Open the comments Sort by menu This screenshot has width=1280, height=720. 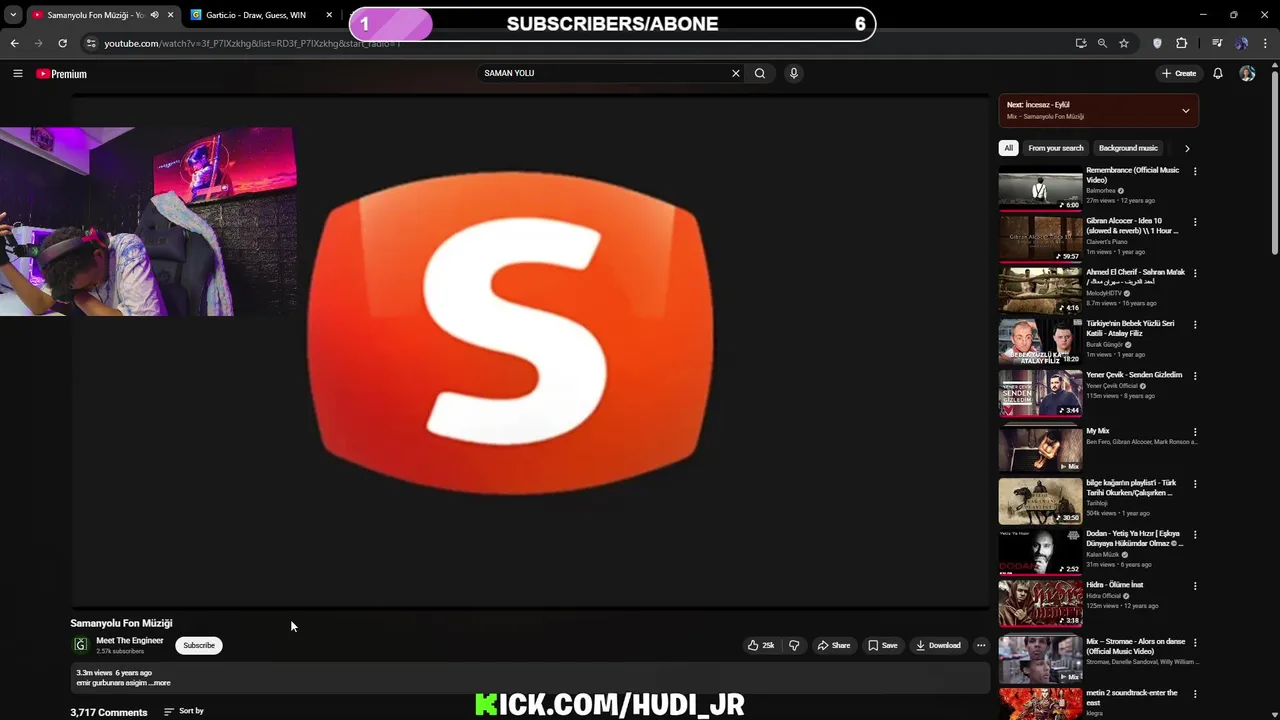click(x=184, y=711)
